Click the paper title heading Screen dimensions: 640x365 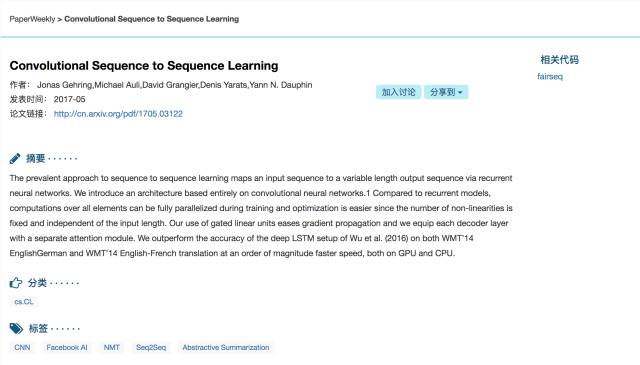point(144,66)
